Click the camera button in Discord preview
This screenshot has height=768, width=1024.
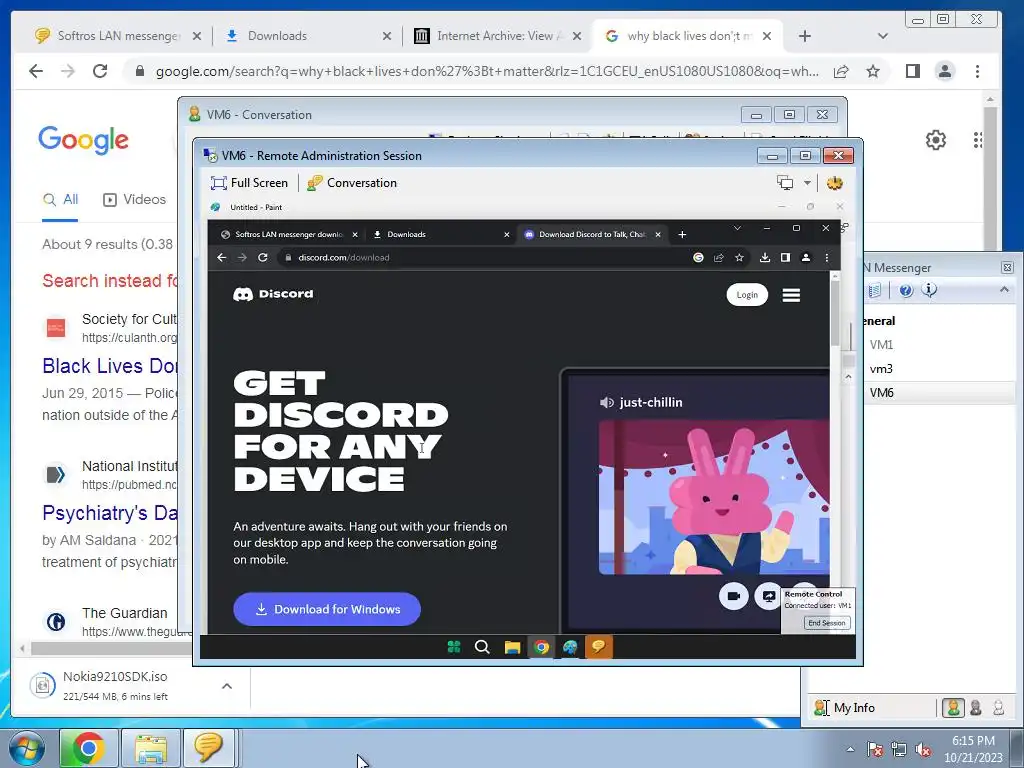click(x=733, y=596)
